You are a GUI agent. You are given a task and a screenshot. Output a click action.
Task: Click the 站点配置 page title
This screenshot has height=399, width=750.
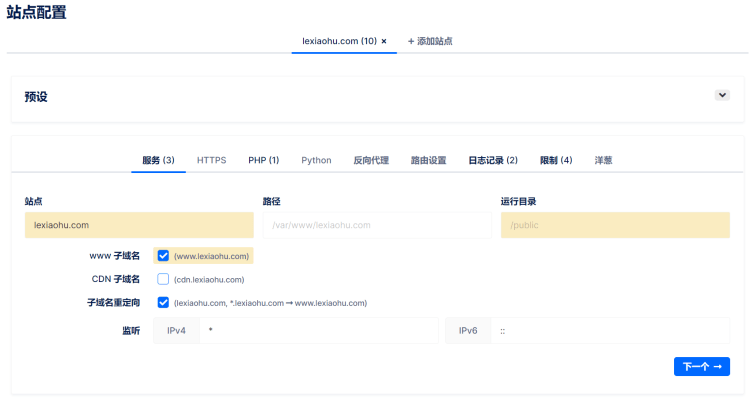[36, 12]
